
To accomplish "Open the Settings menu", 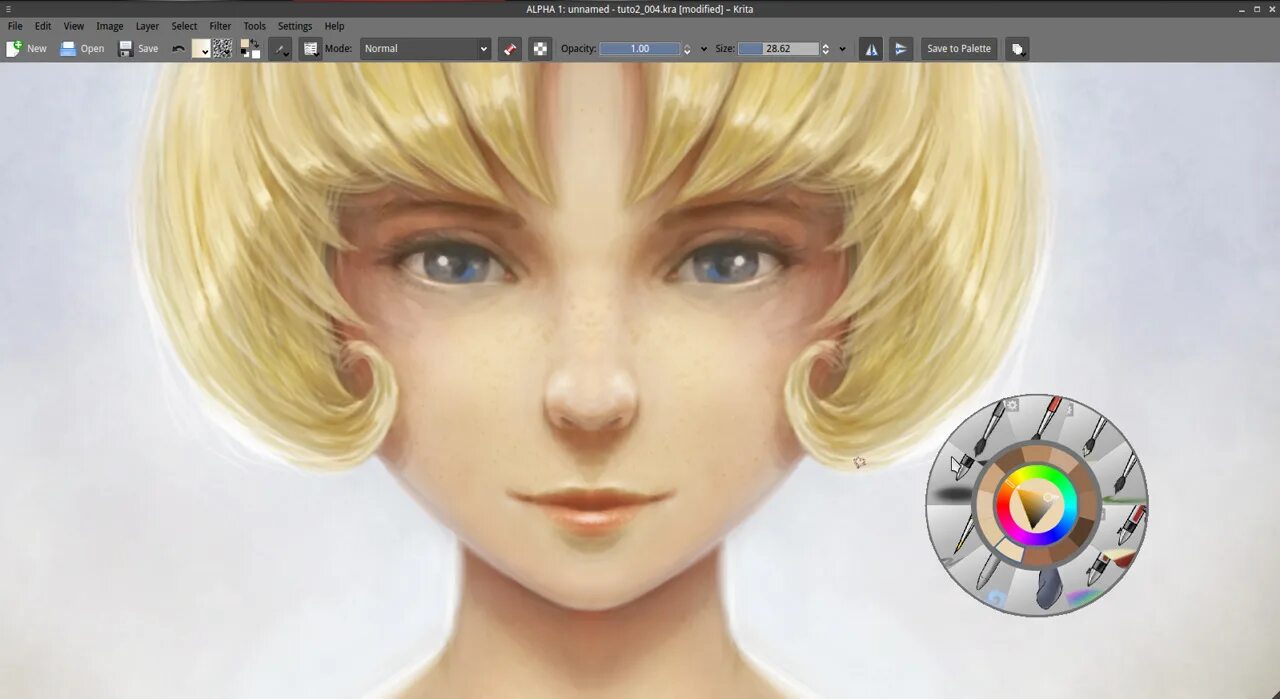I will pos(295,26).
